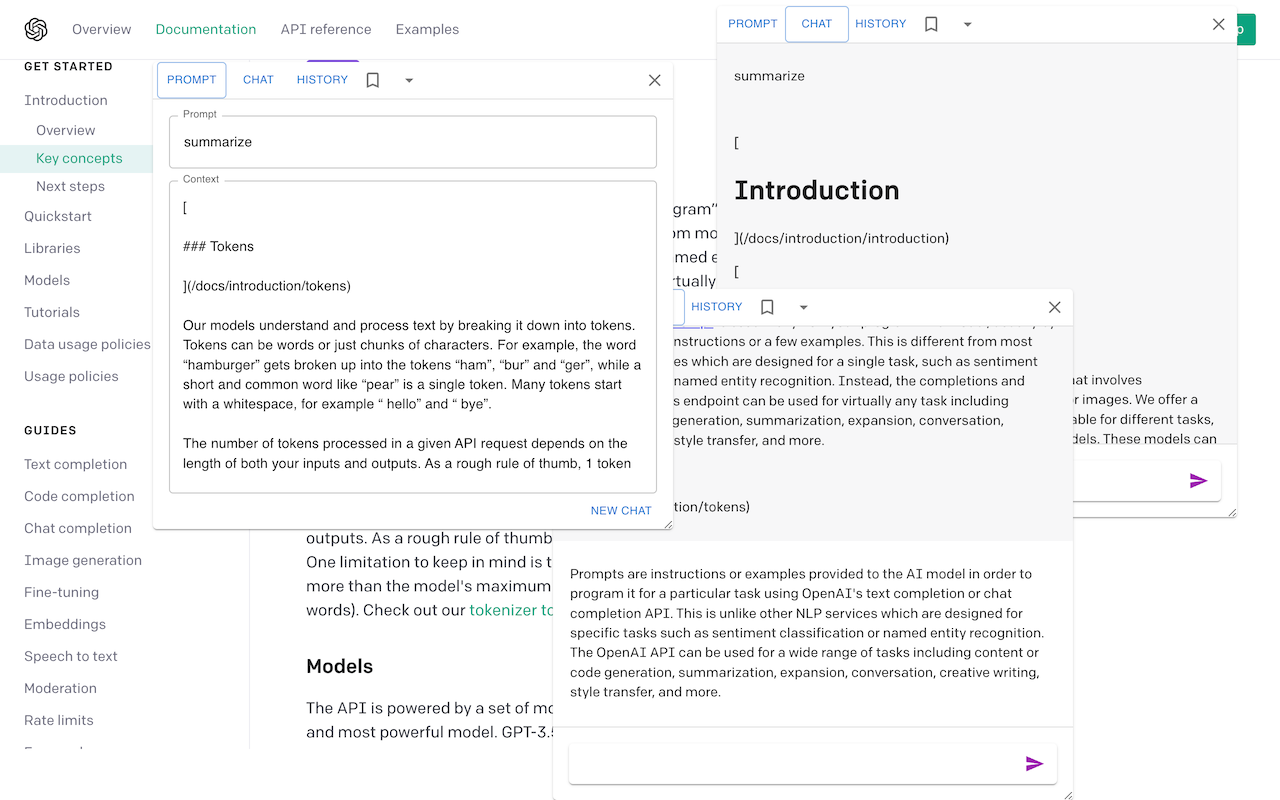Click resize handle at bottom chat panel corner
The width and height of the screenshot is (1280, 800).
(1066, 794)
